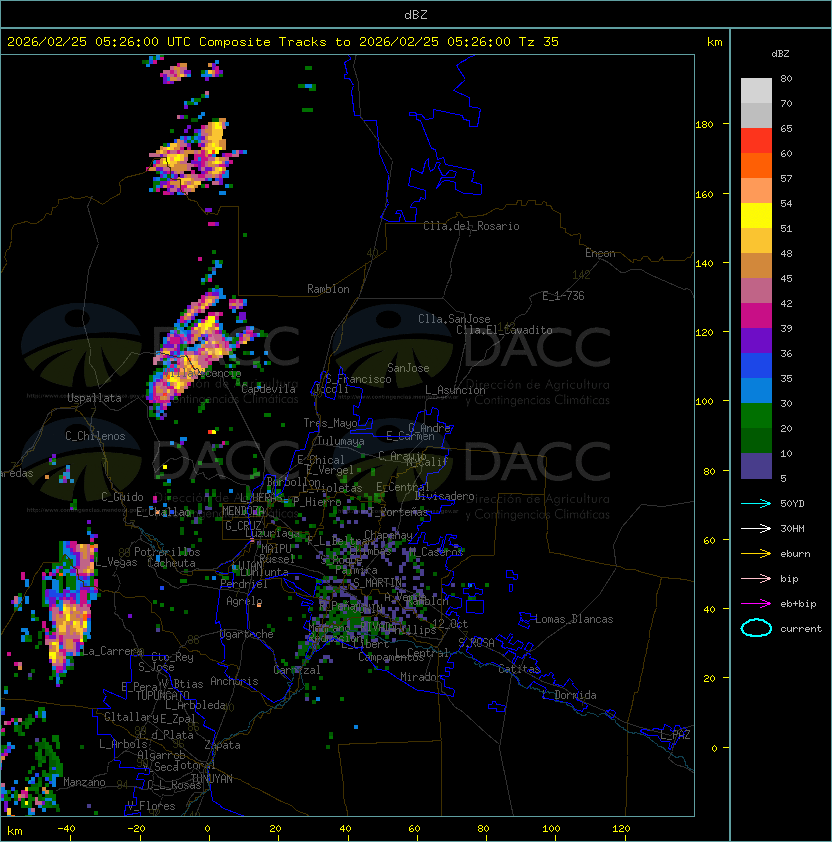The width and height of the screenshot is (832, 842).
Task: Click the 45 label in dBZ legend
Action: pos(786,279)
